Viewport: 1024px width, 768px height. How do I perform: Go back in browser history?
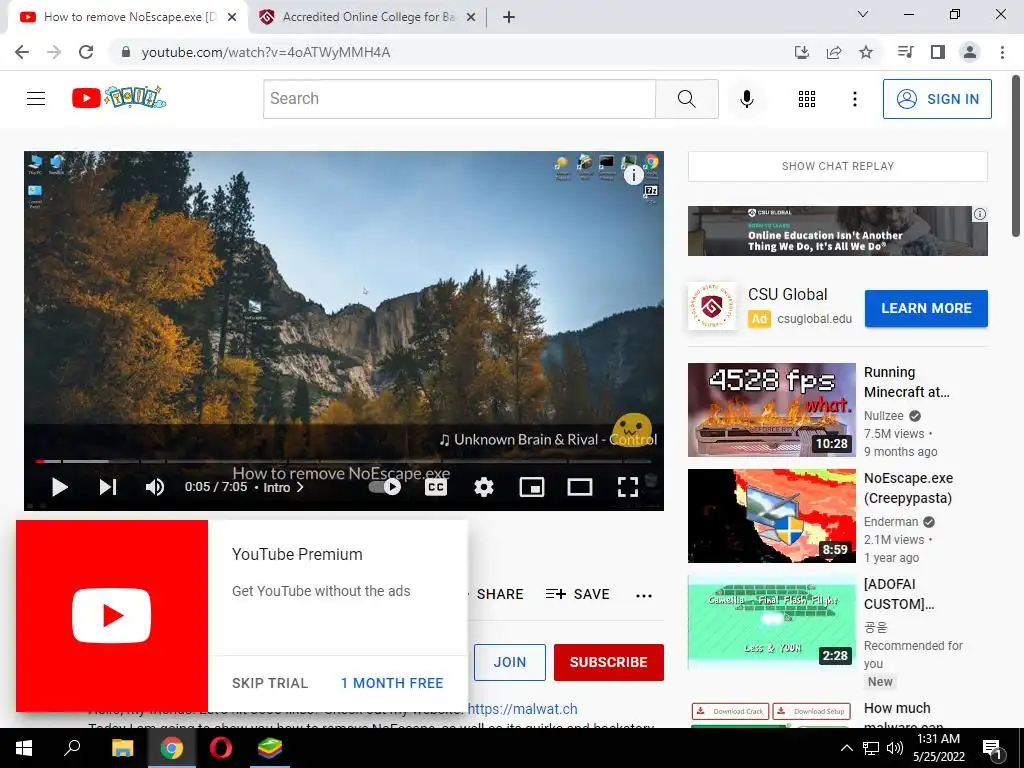(22, 52)
